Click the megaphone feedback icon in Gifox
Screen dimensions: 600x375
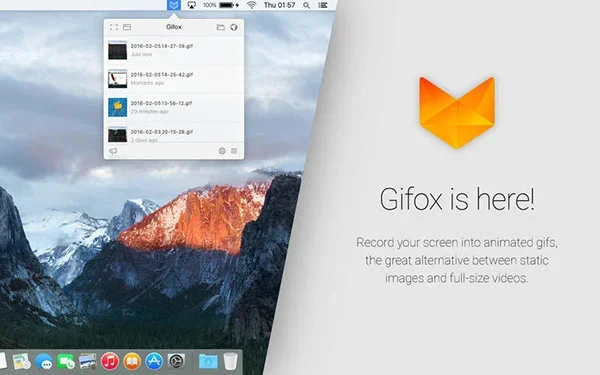[x=113, y=151]
